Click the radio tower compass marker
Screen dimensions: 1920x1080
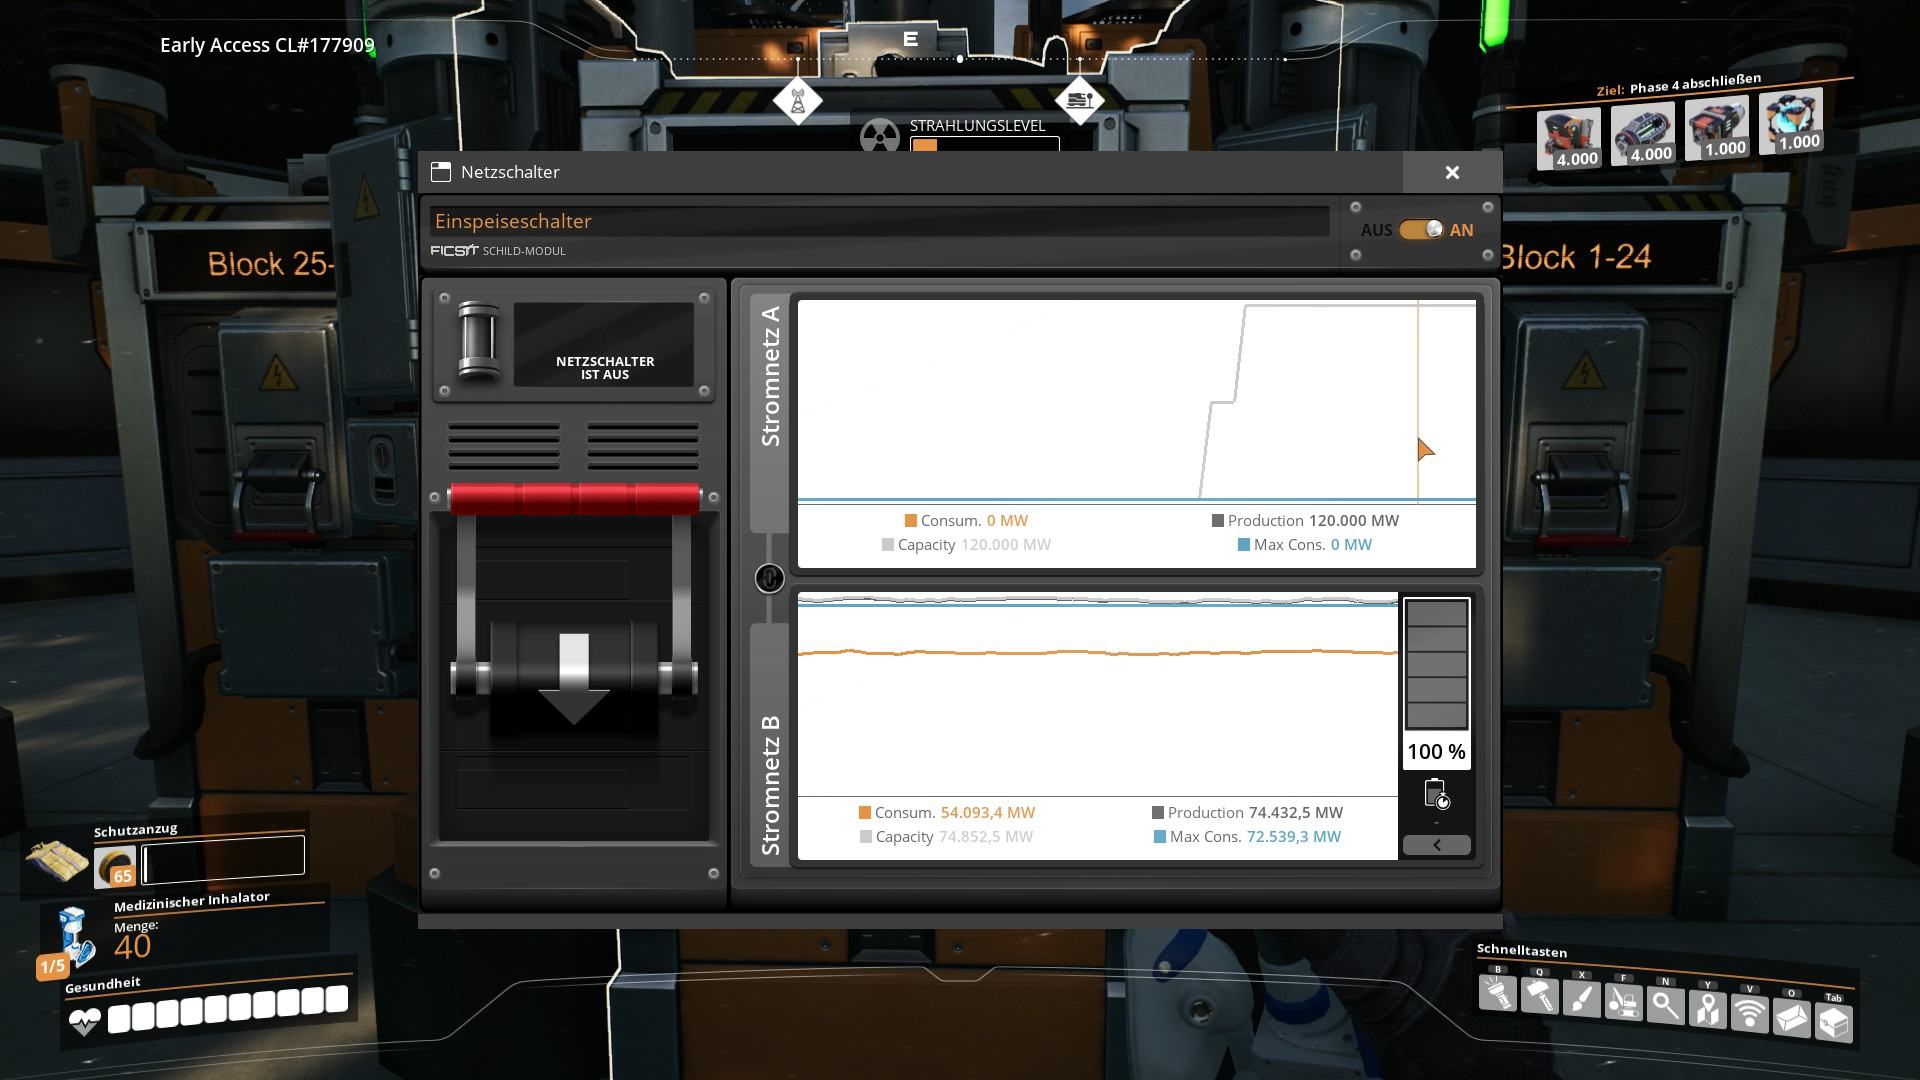click(798, 101)
